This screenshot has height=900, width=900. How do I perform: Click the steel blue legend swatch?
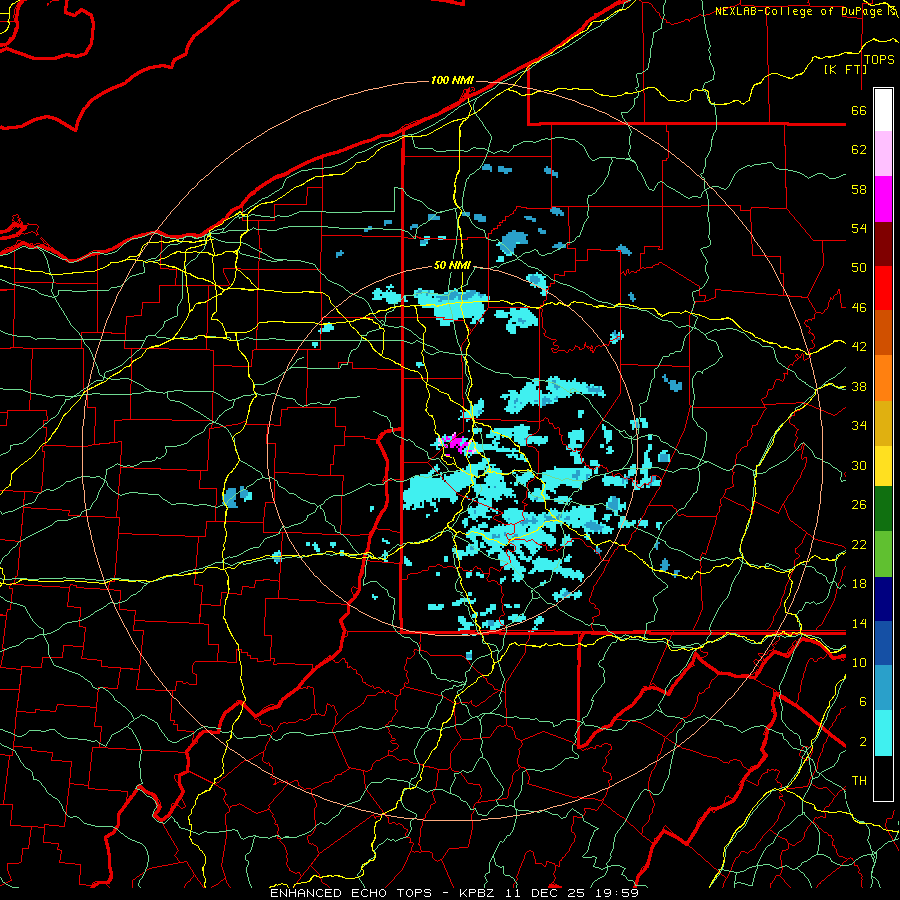pyautogui.click(x=883, y=688)
